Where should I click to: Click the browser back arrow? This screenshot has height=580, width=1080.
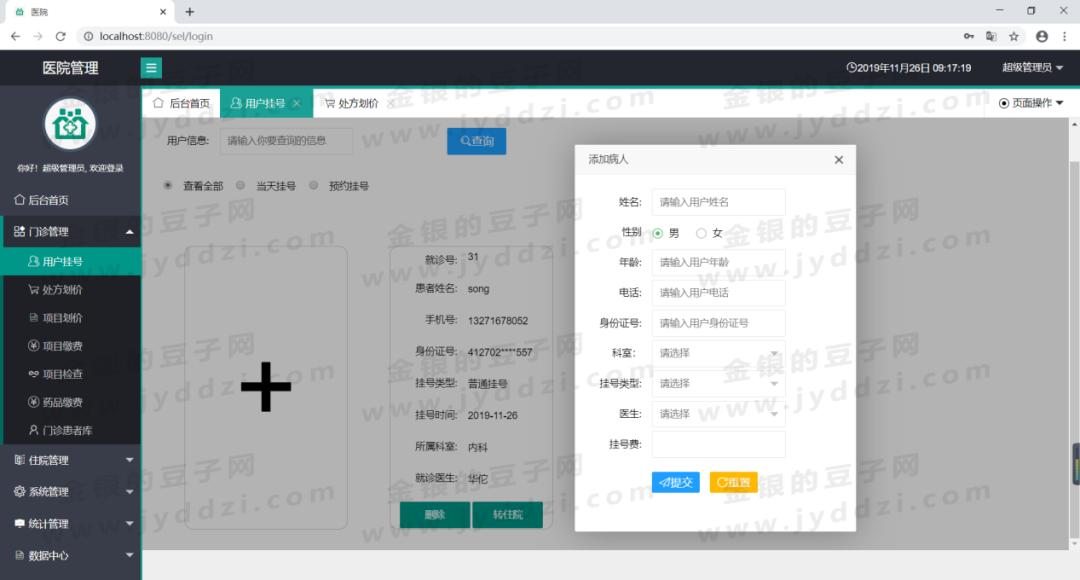point(15,36)
